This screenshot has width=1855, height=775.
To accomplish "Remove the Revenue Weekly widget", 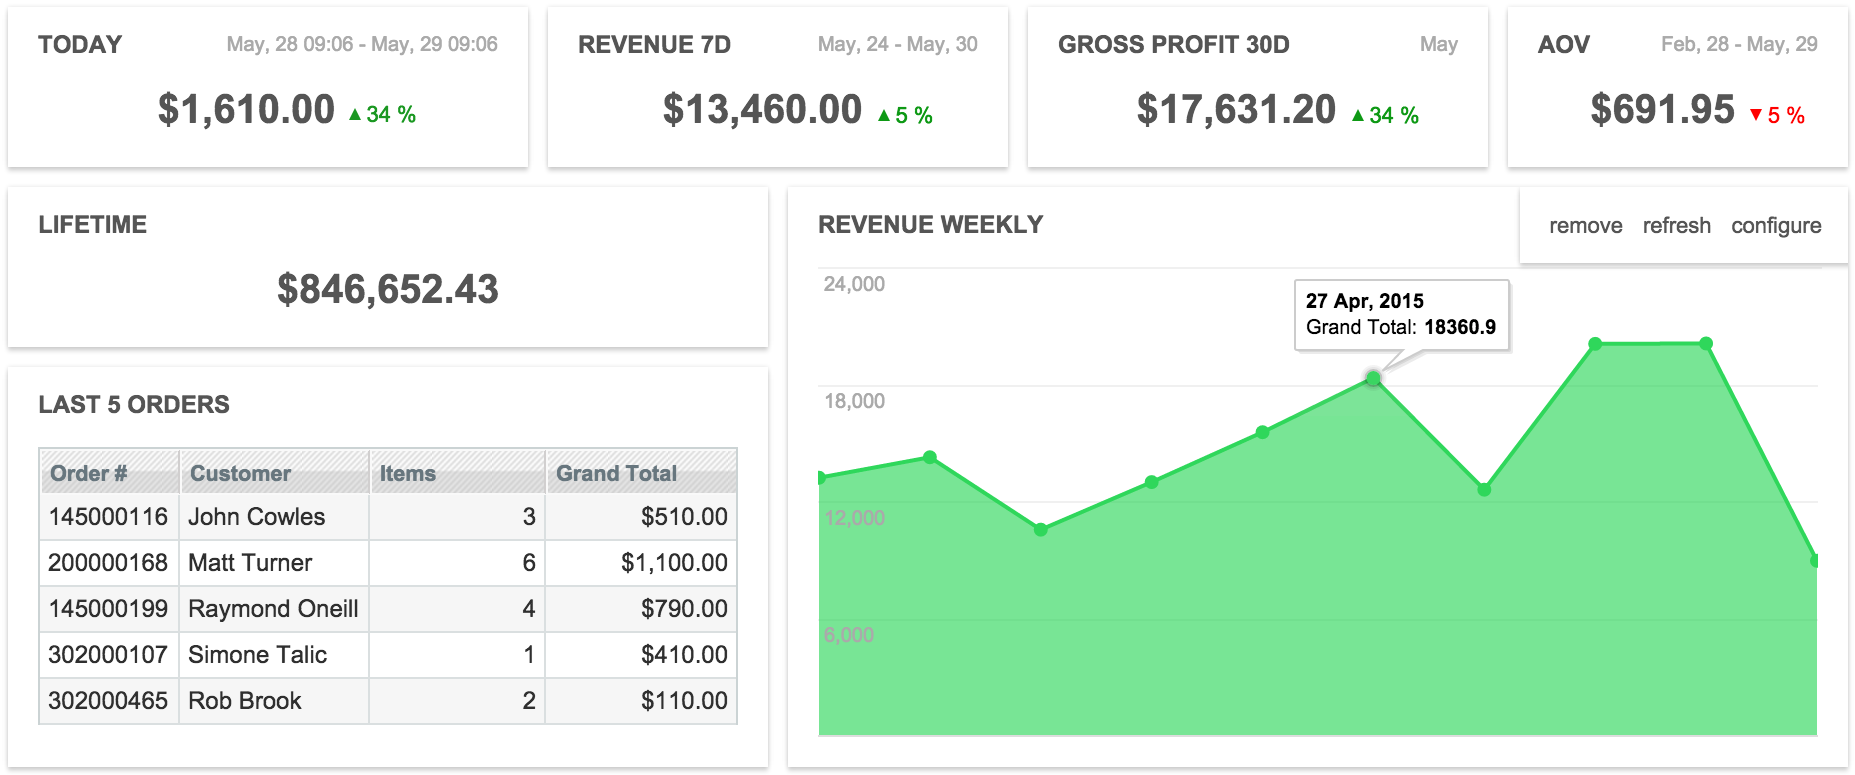I will click(1585, 226).
